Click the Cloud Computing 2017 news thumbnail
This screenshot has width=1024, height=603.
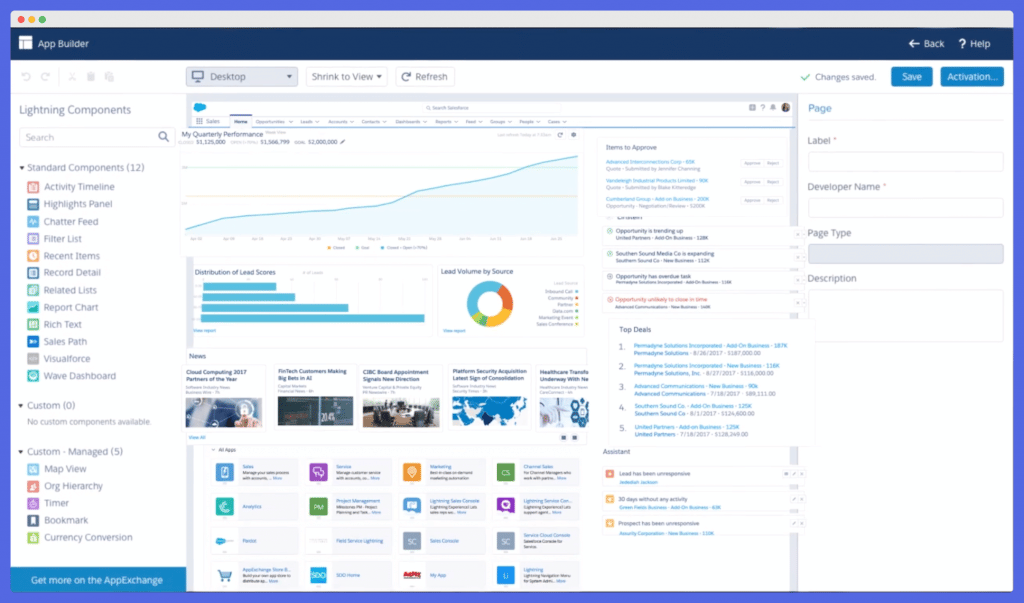(223, 412)
